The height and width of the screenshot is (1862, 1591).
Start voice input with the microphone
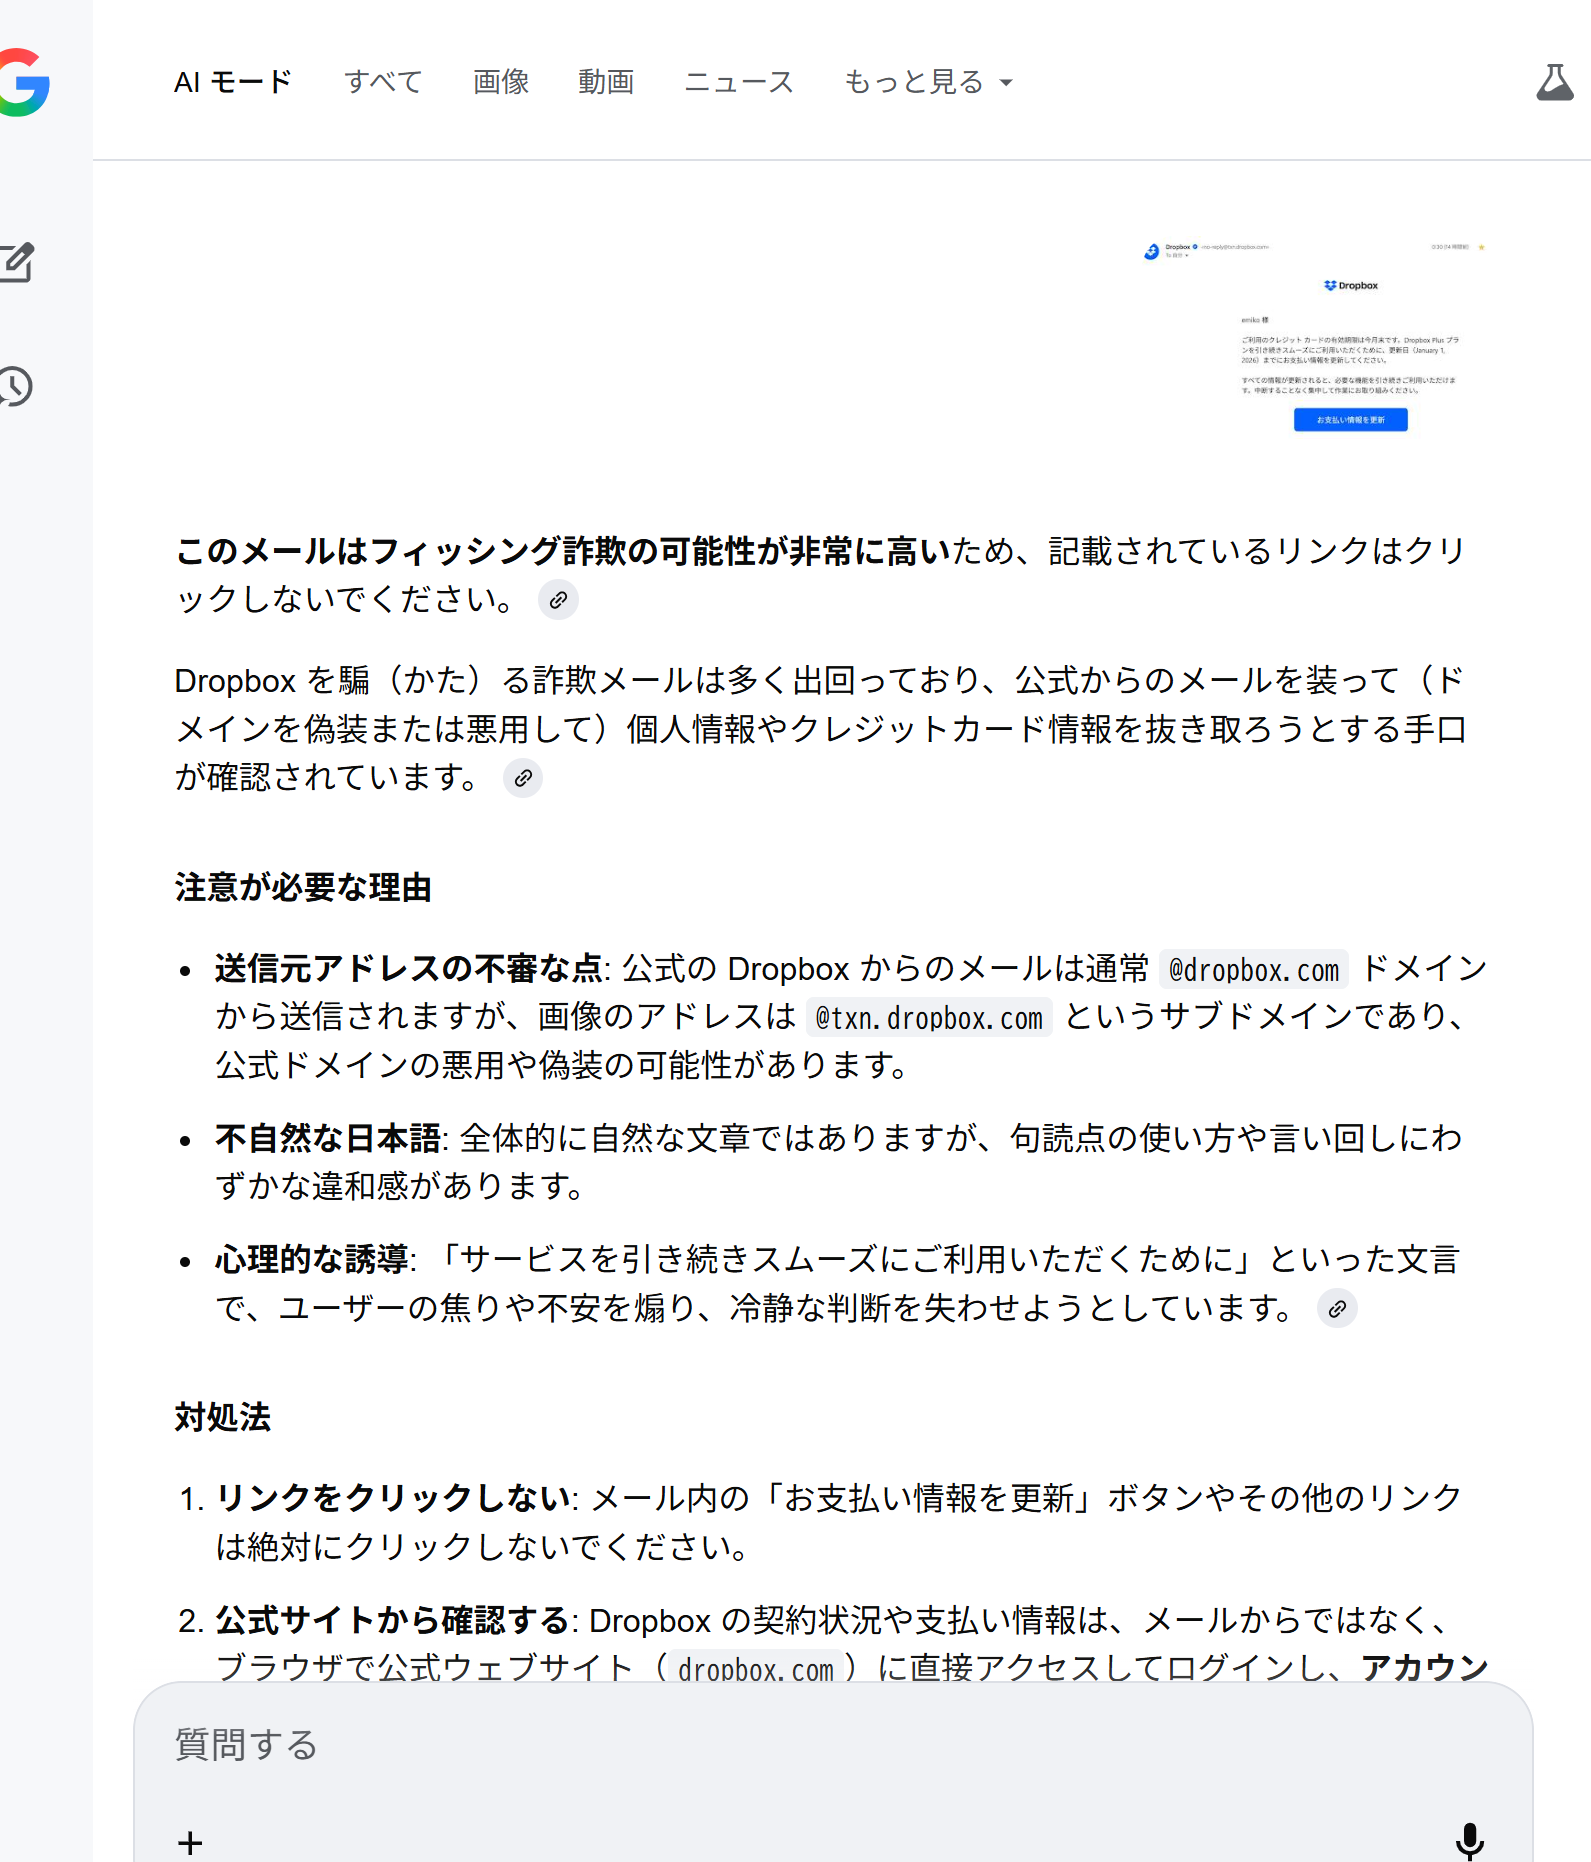(x=1469, y=1841)
